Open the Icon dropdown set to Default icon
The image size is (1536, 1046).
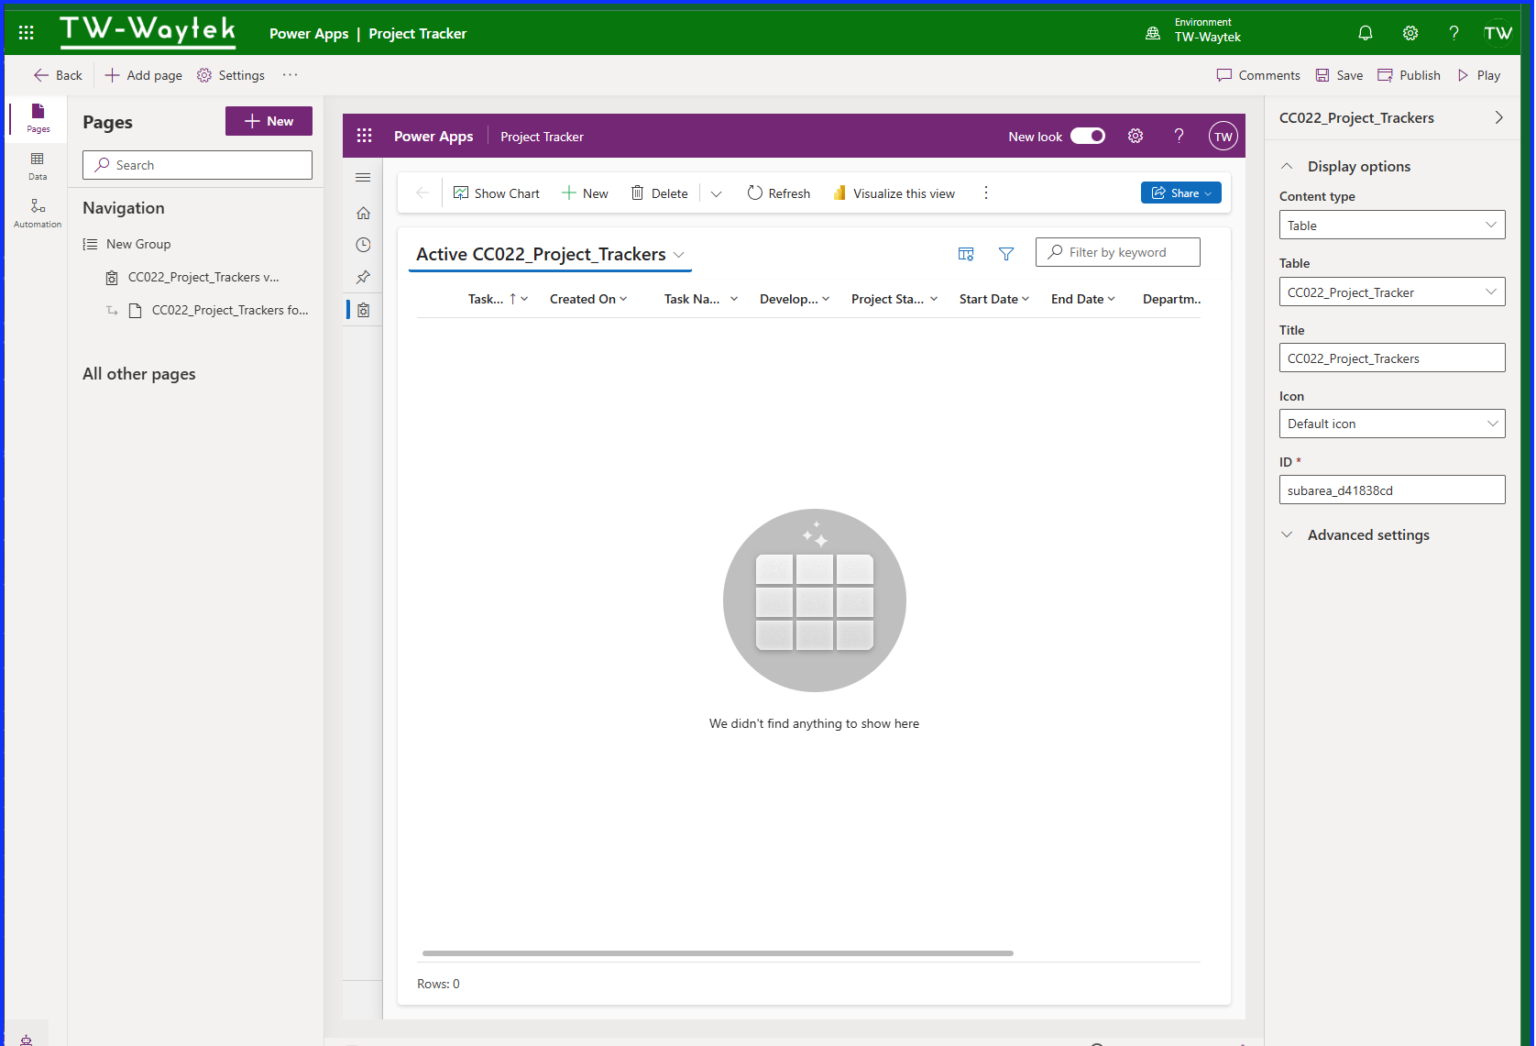click(x=1392, y=423)
